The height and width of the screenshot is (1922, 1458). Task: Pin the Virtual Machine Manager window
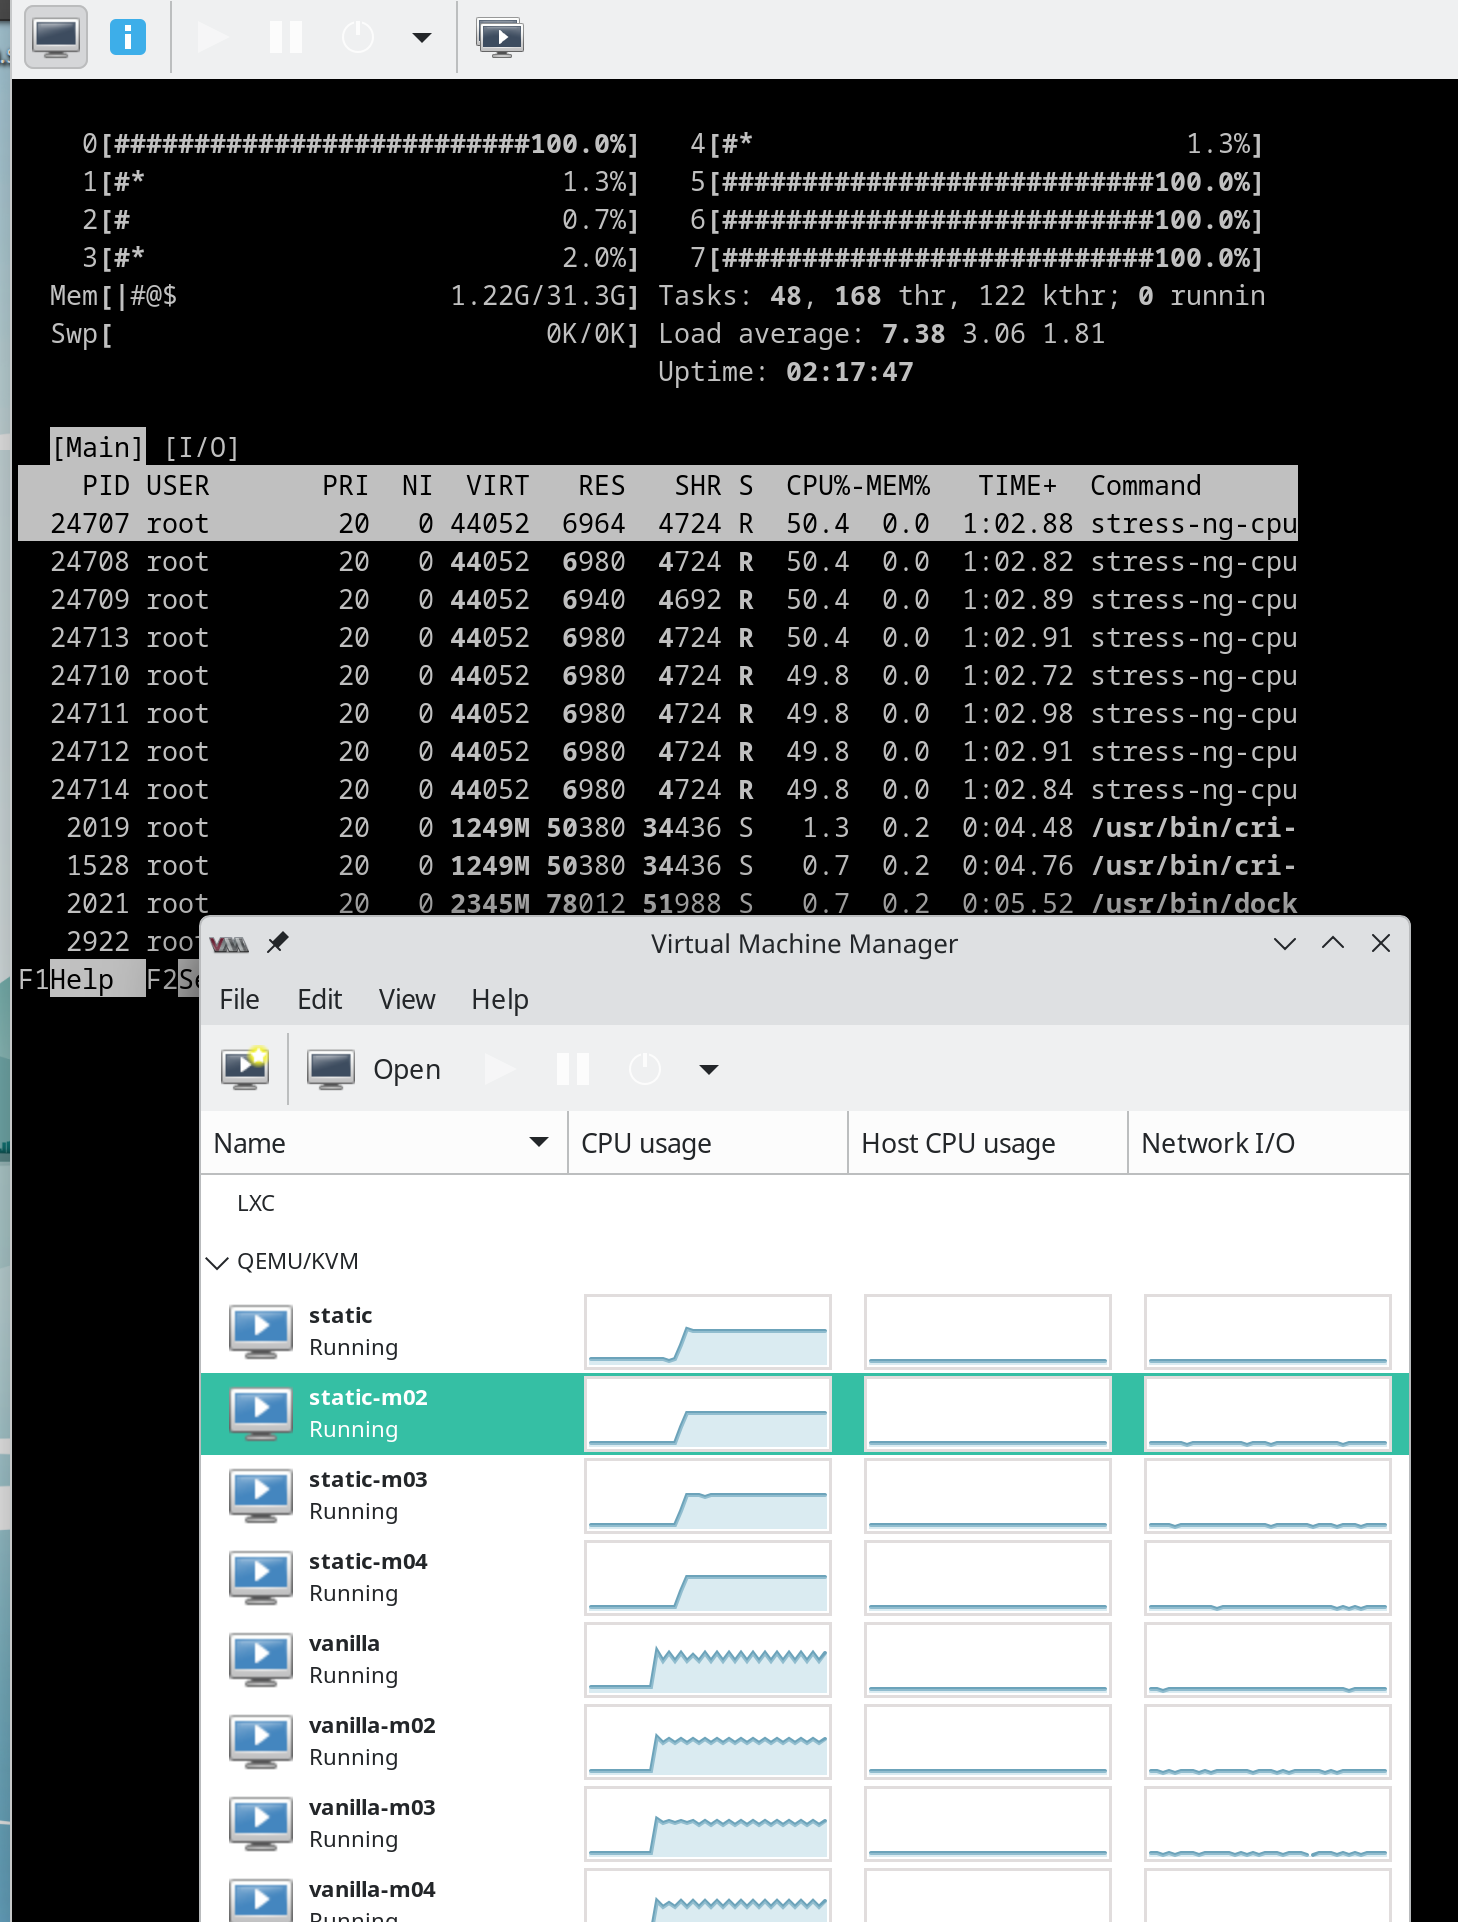pos(278,943)
